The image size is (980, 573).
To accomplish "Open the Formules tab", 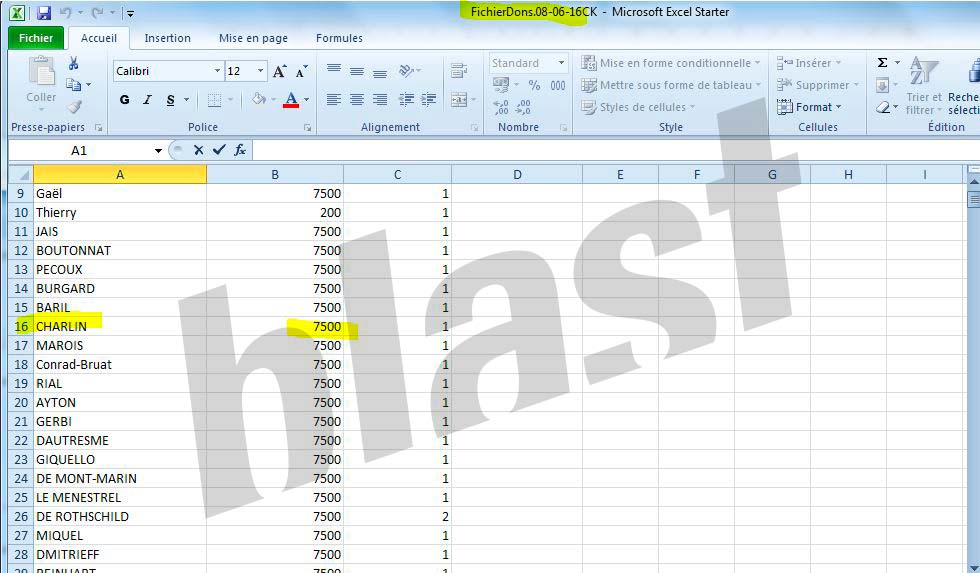I will (x=339, y=38).
